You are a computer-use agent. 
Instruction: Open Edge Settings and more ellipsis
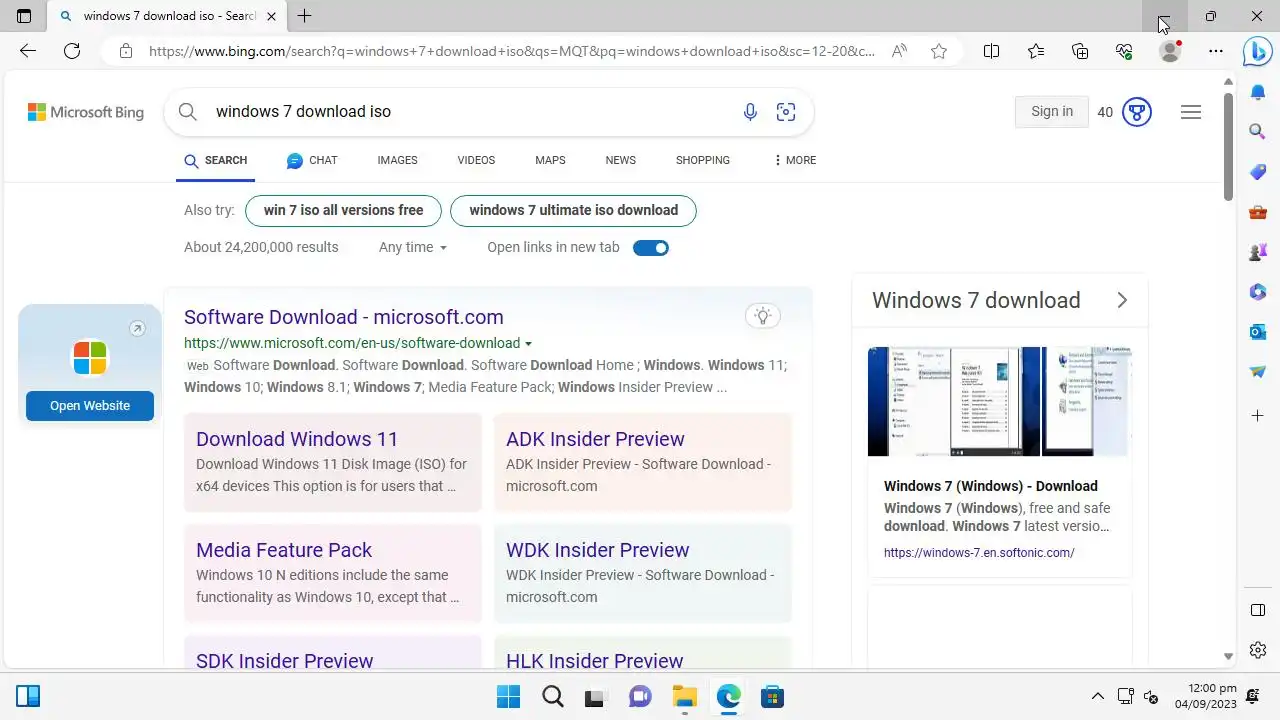1216,51
